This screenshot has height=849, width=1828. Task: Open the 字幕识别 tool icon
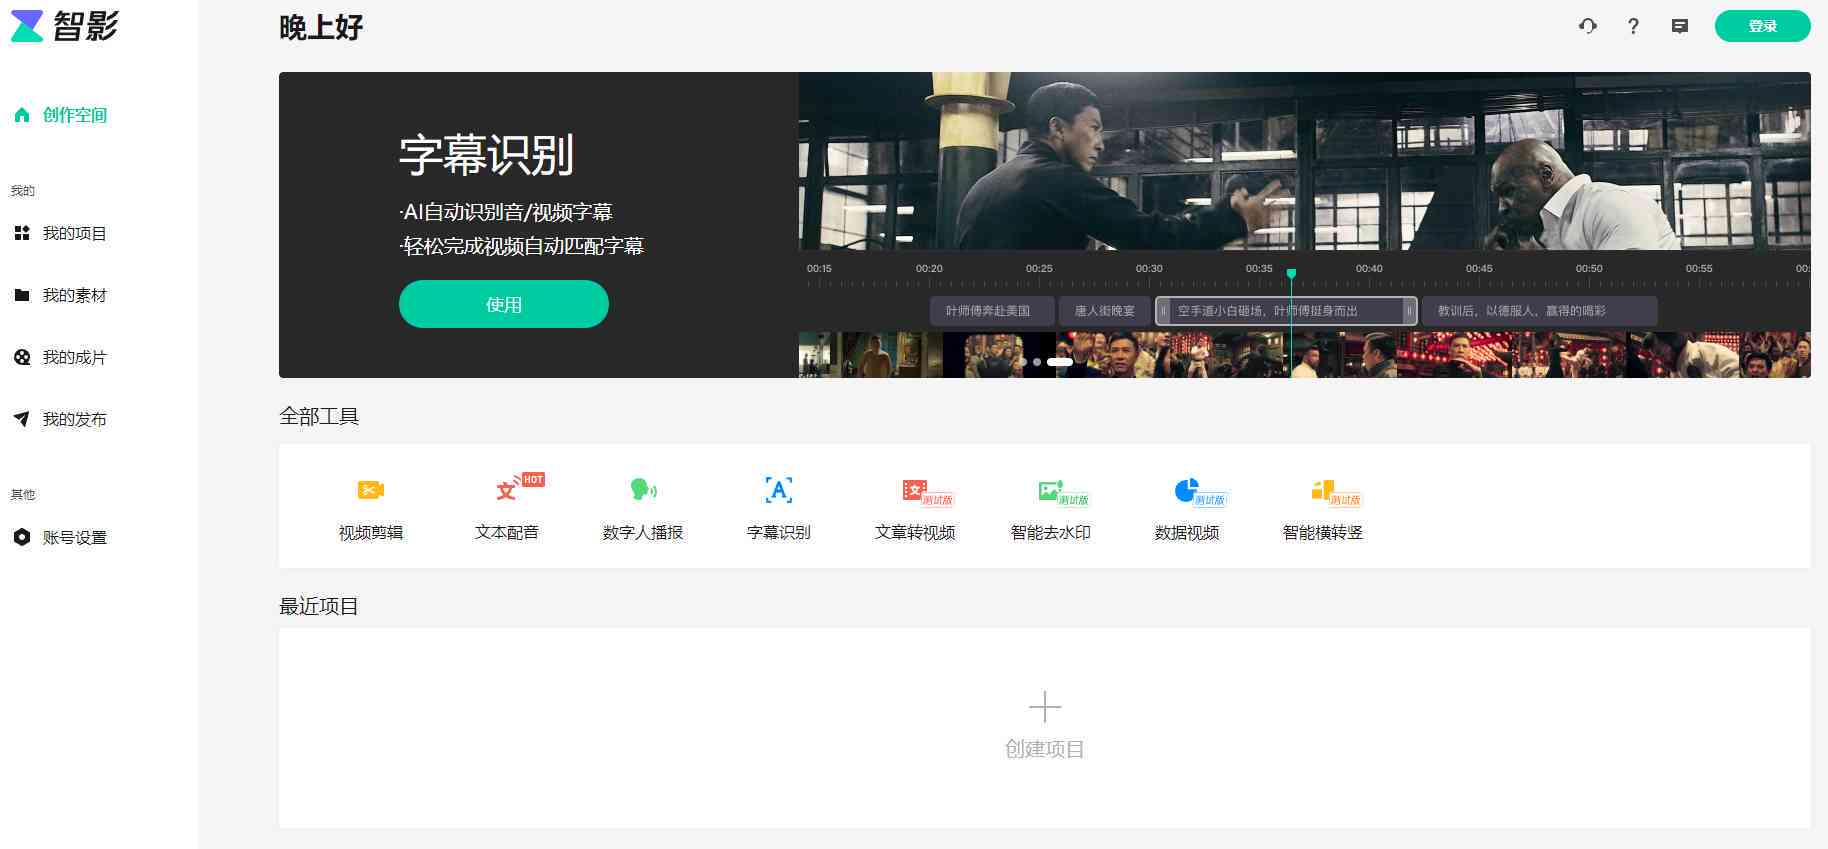click(x=779, y=490)
